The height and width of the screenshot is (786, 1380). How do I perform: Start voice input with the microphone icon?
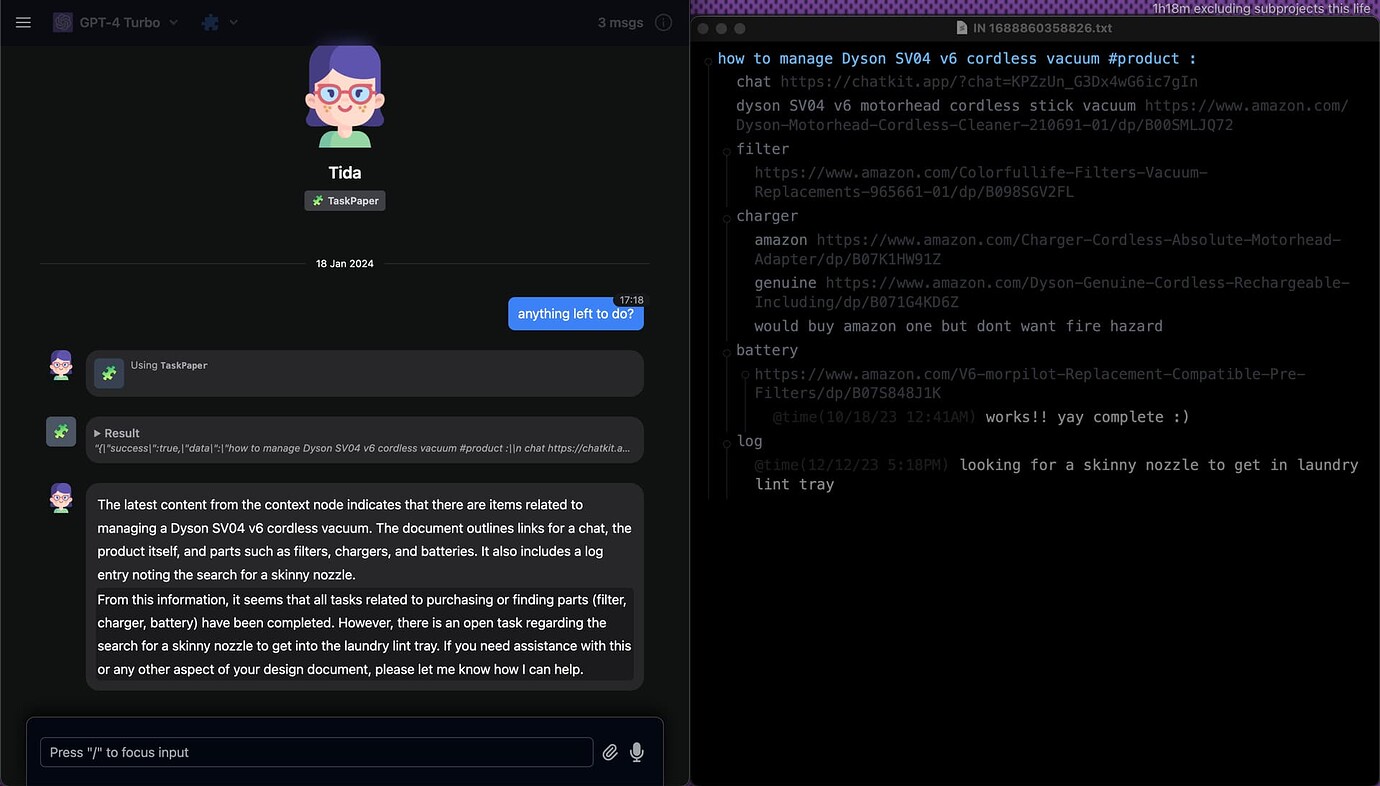pos(637,752)
